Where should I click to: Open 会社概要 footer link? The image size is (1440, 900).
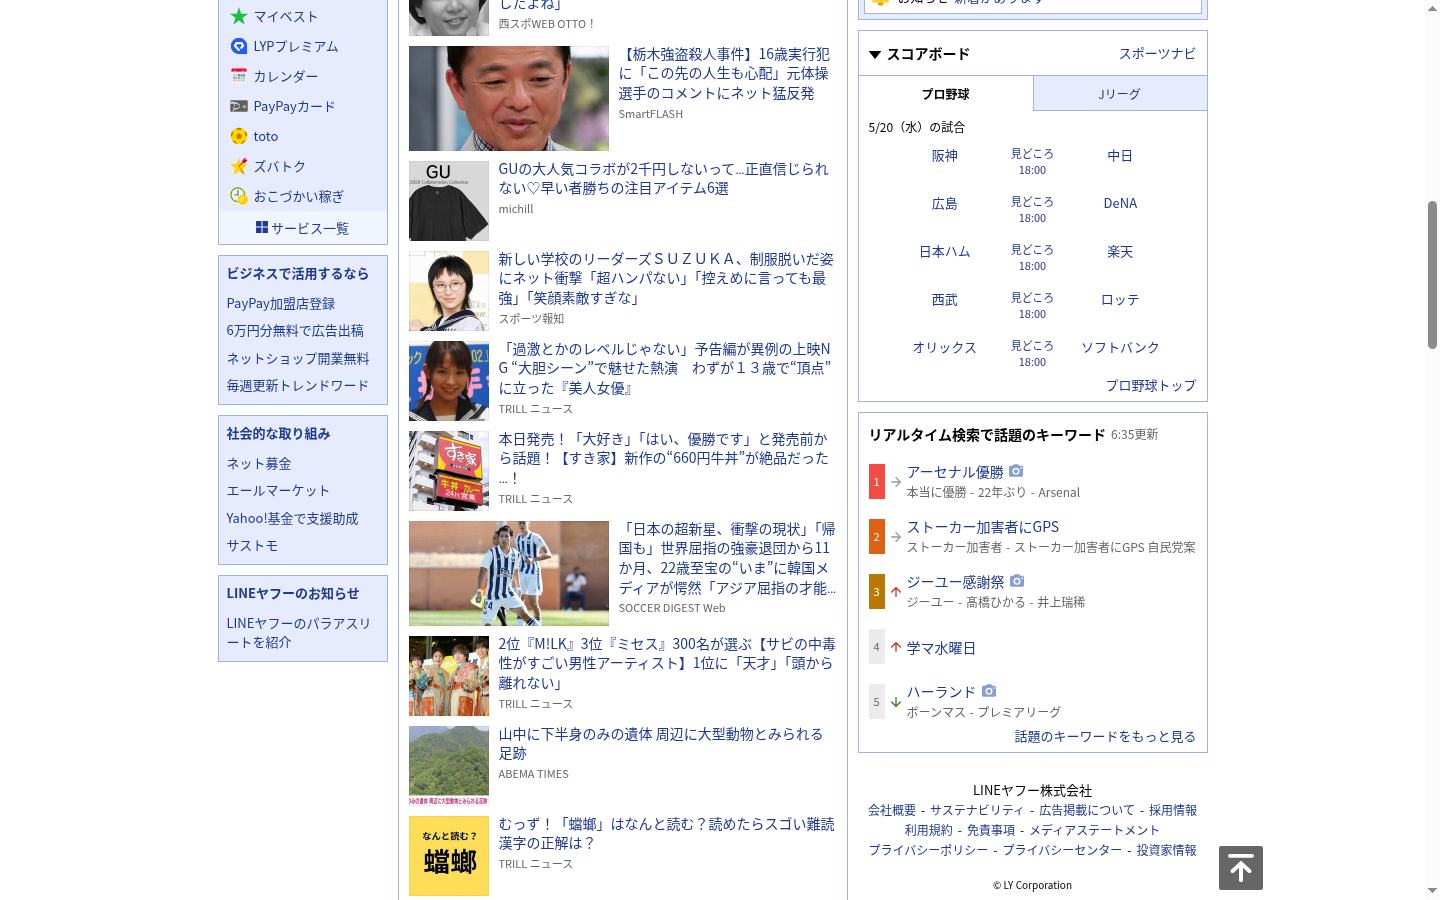892,810
